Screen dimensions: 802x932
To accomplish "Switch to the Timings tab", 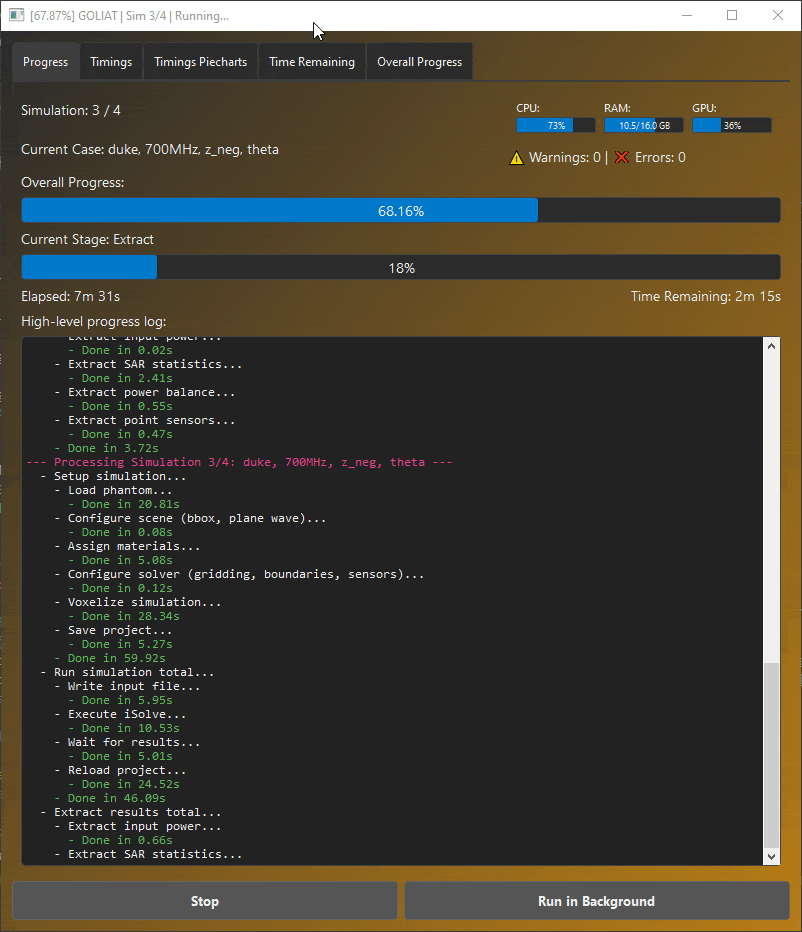I will click(x=111, y=61).
